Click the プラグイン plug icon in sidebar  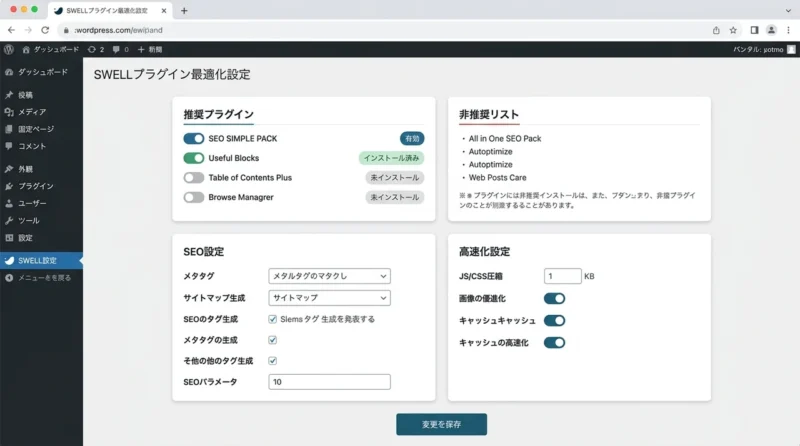9,186
